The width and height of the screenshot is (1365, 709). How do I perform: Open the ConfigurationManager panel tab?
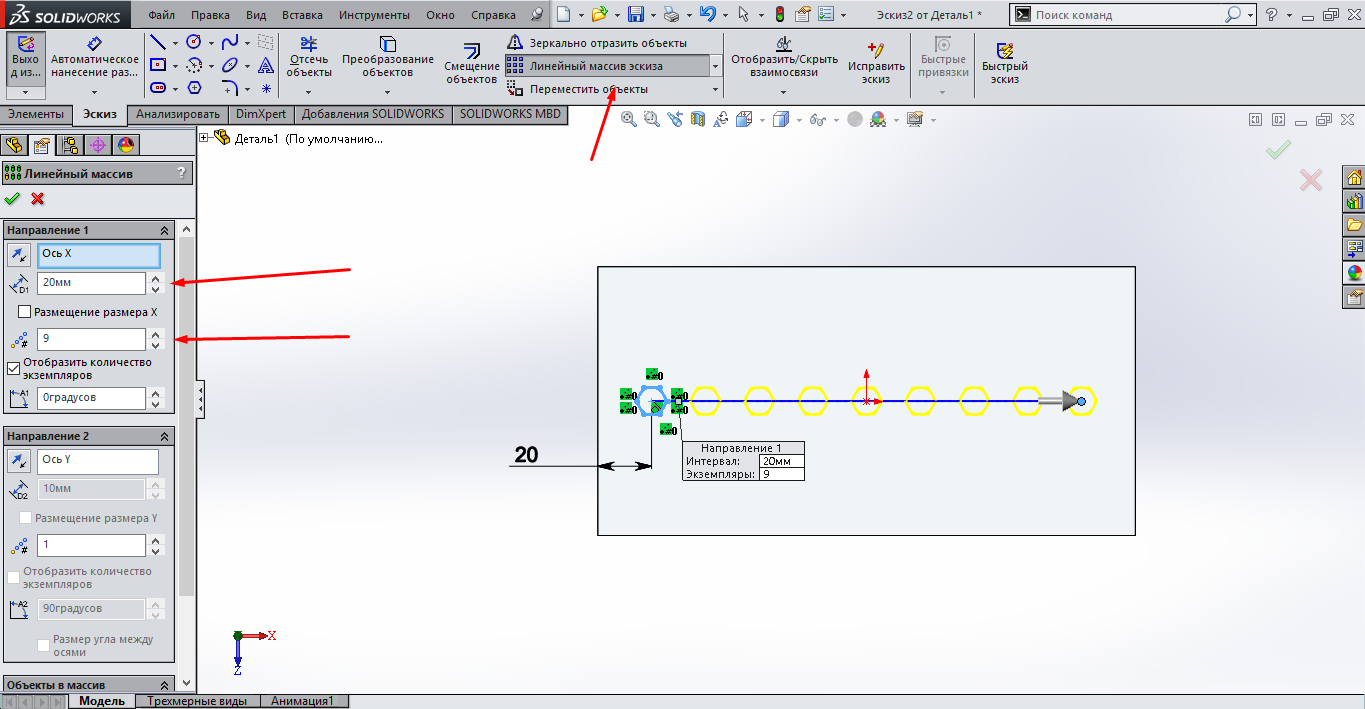coord(70,145)
